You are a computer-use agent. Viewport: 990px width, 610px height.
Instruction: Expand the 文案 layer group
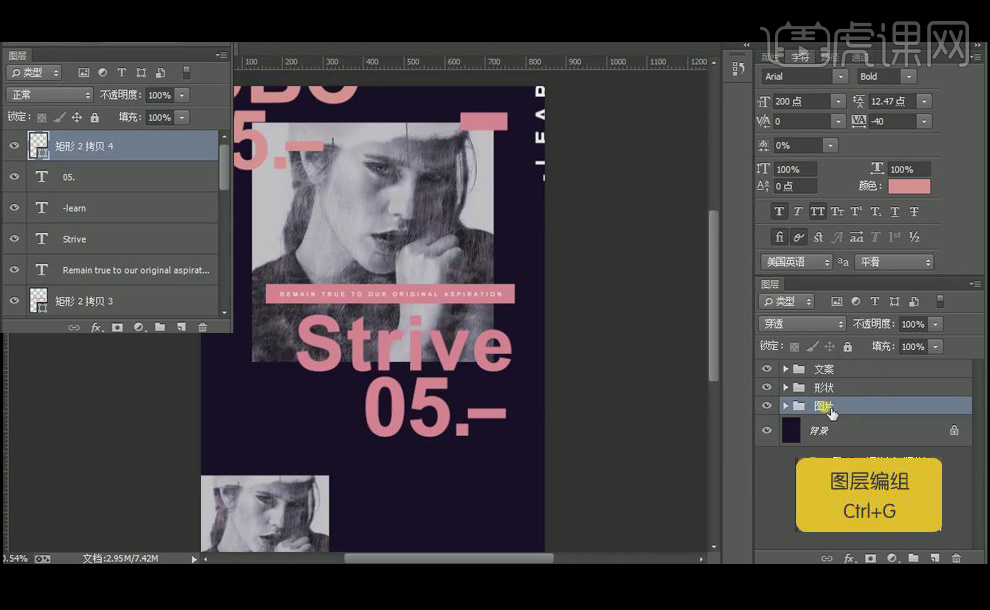coord(785,369)
